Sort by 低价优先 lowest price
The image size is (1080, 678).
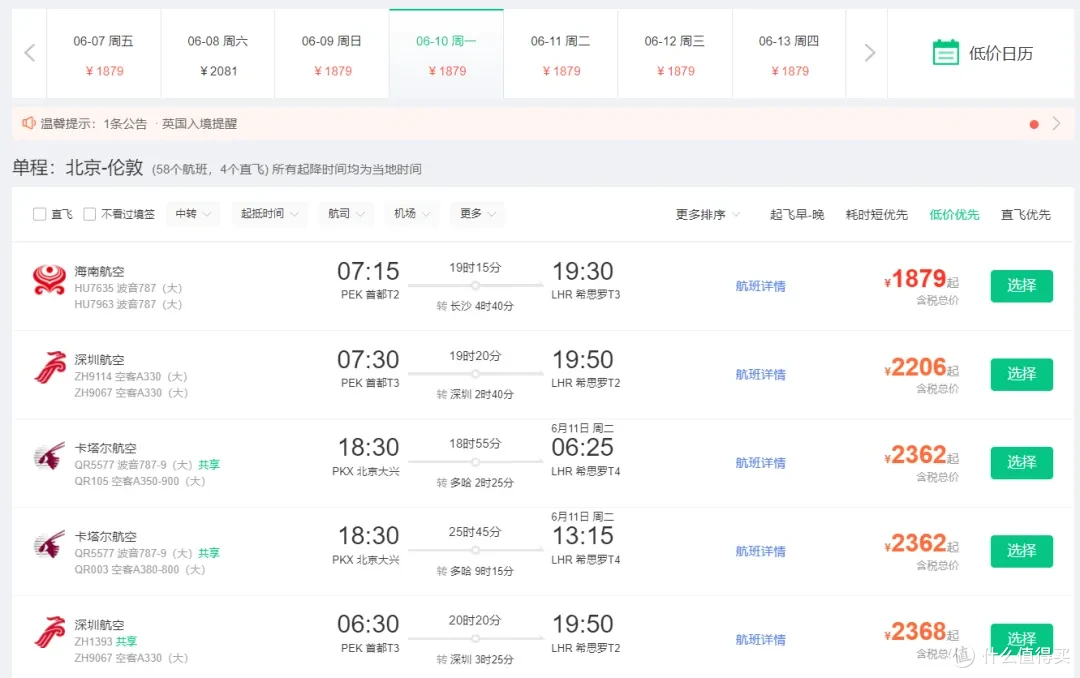(954, 215)
